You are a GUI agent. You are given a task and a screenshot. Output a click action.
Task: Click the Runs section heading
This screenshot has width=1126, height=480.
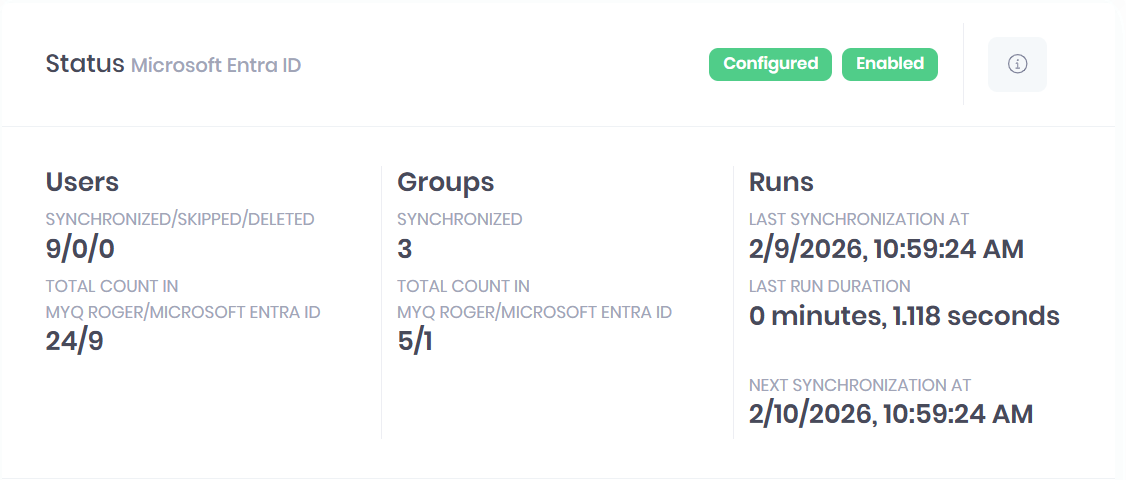click(x=781, y=182)
